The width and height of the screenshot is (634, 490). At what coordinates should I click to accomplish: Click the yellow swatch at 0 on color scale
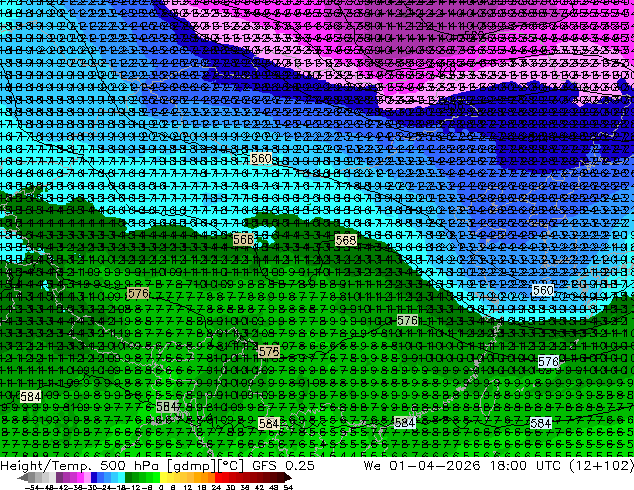pyautogui.click(x=163, y=478)
